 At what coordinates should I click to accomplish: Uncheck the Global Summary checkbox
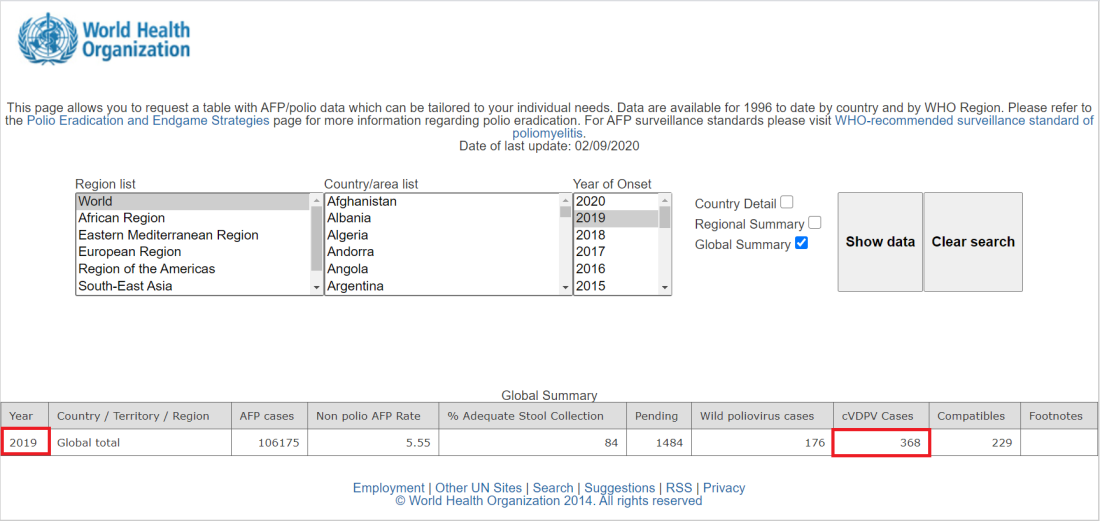(x=801, y=243)
